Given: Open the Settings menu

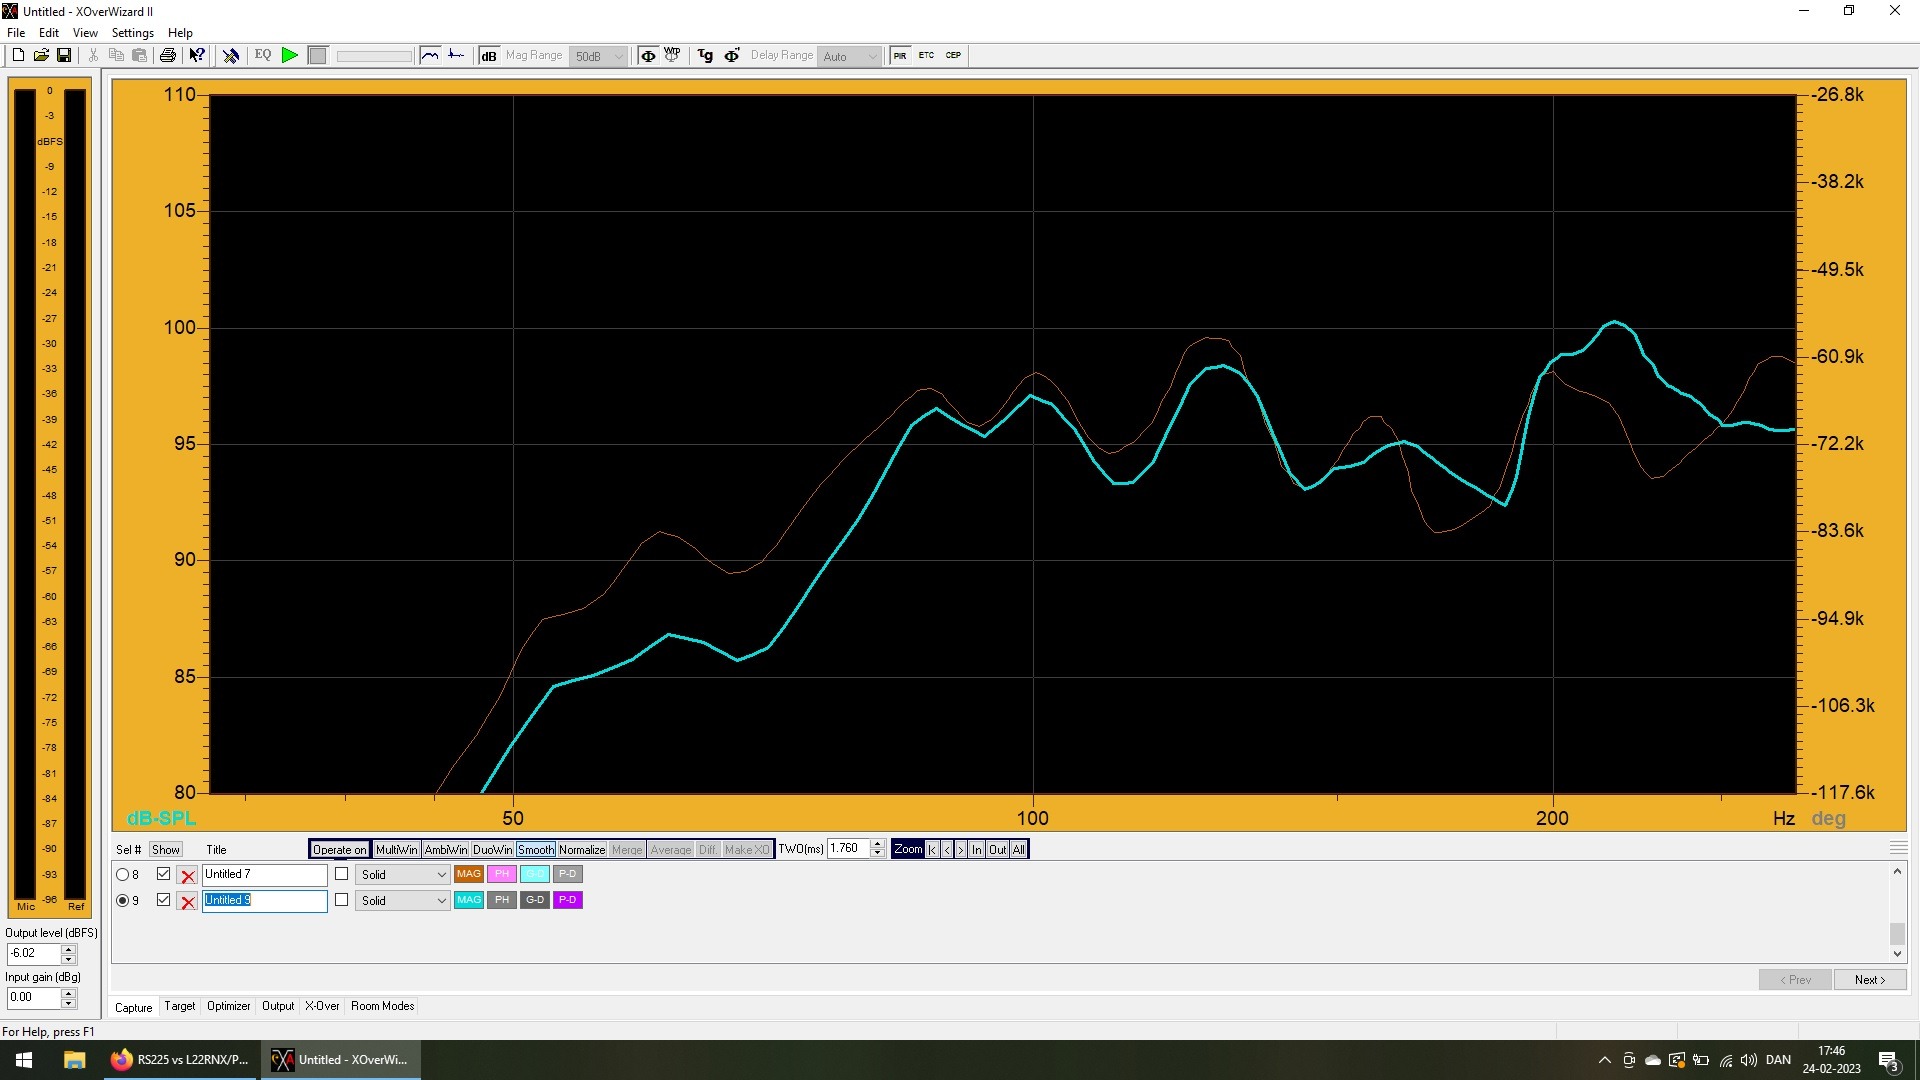Looking at the screenshot, I should (x=133, y=33).
